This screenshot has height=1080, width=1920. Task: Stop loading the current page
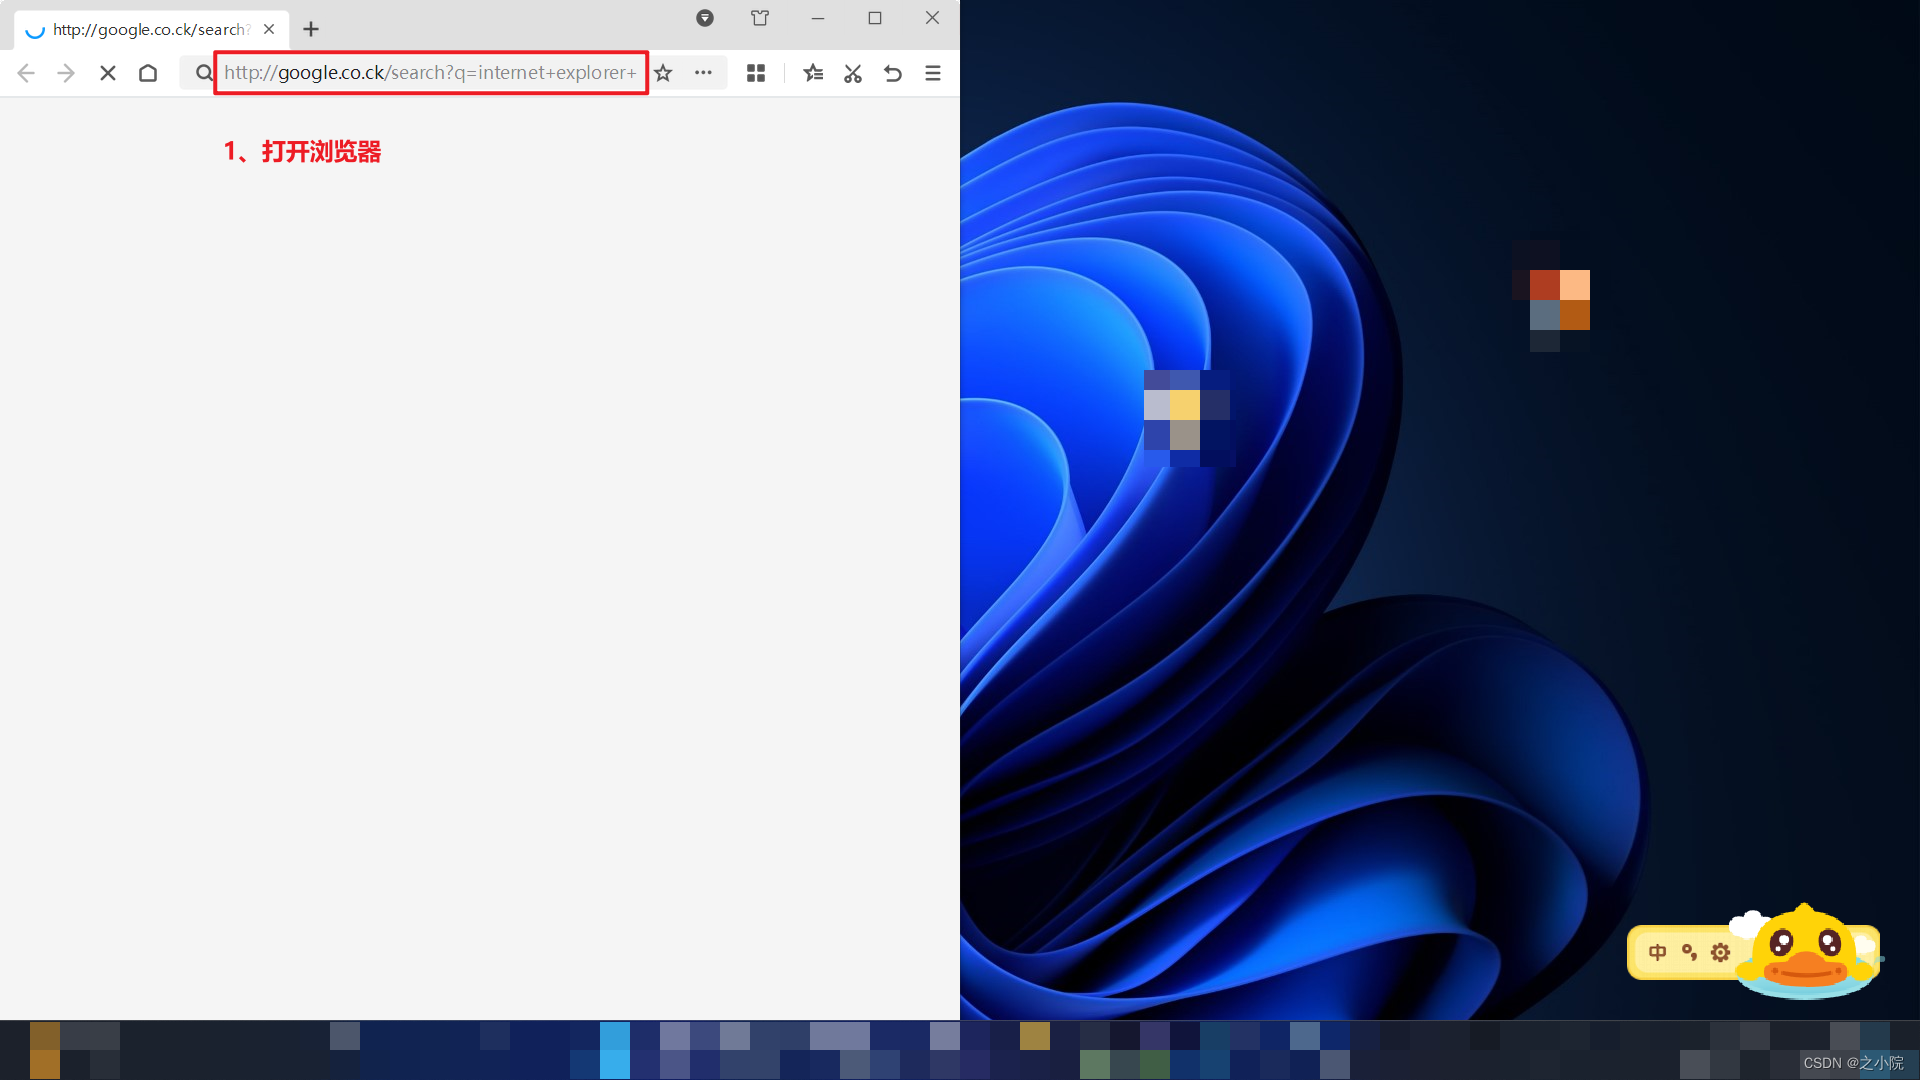click(x=108, y=73)
